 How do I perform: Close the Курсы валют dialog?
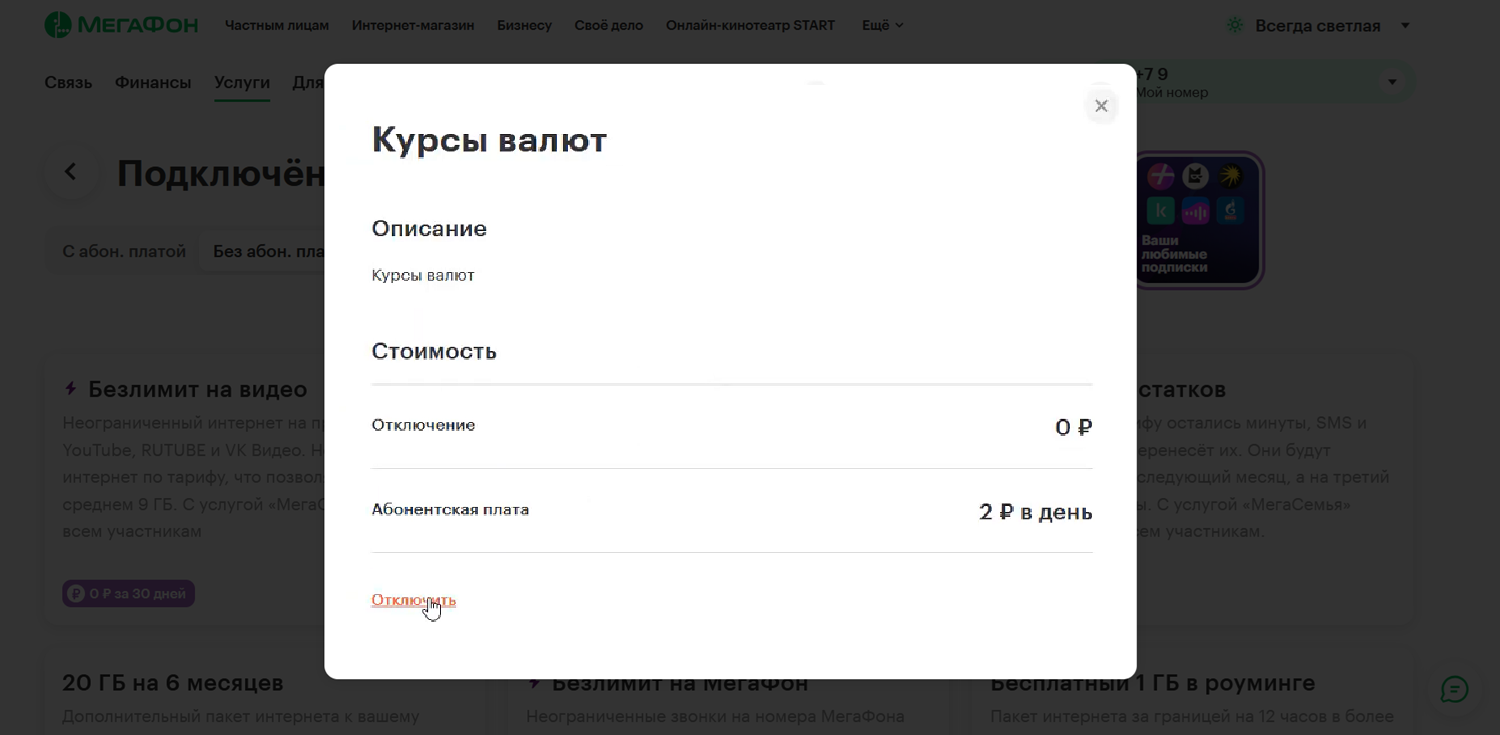[1101, 106]
